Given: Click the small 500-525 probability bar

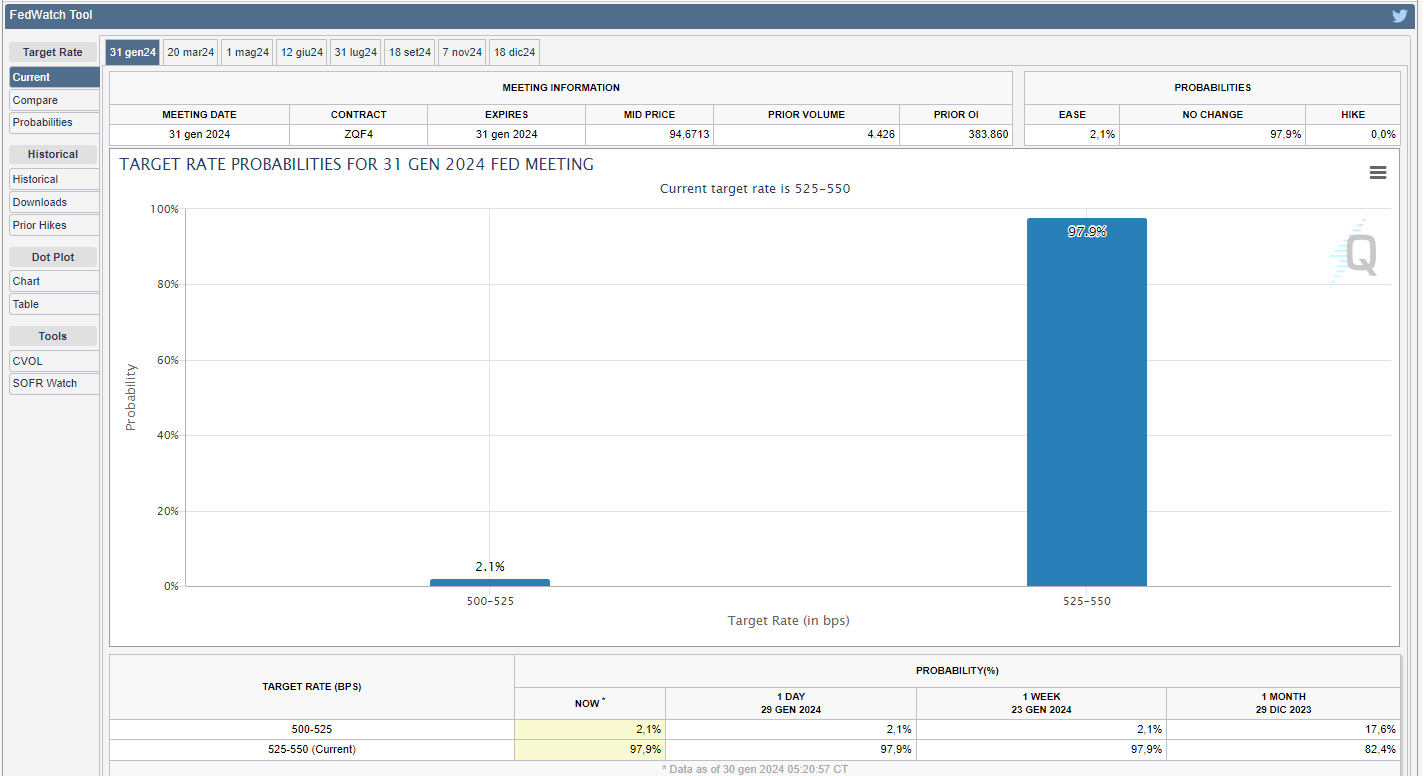Looking at the screenshot, I should [x=489, y=582].
